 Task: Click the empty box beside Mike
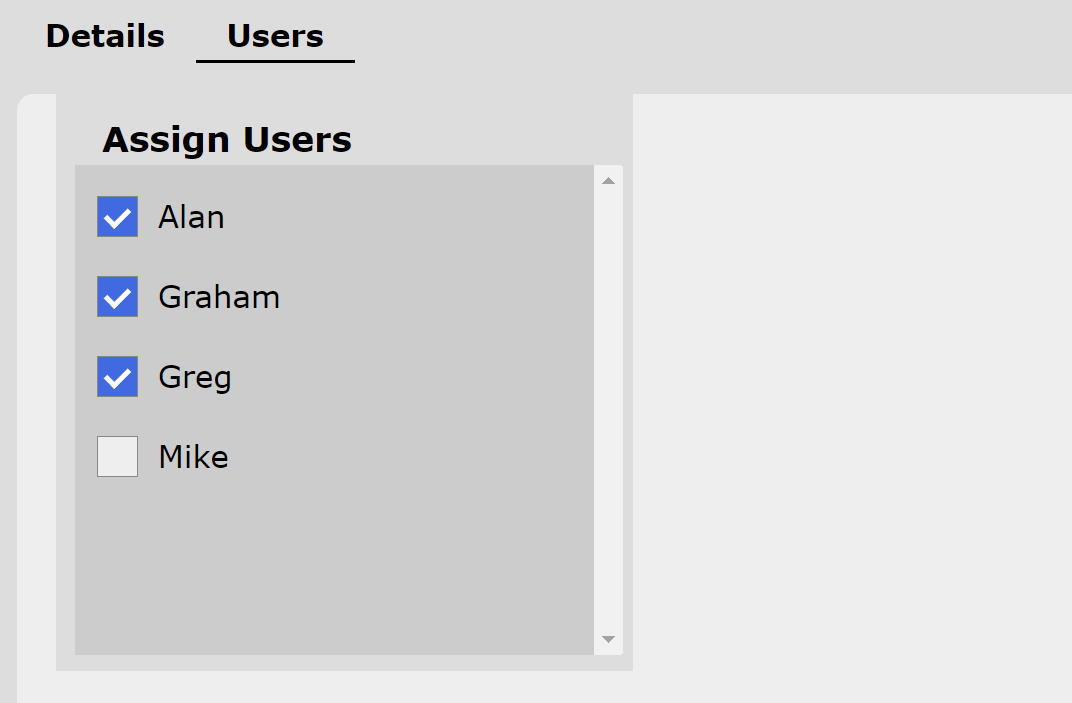point(117,457)
